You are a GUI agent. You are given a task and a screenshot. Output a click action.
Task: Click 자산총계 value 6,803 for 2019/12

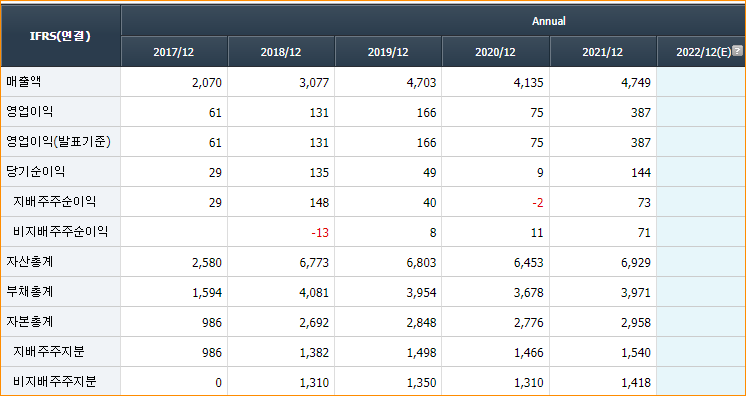click(421, 263)
